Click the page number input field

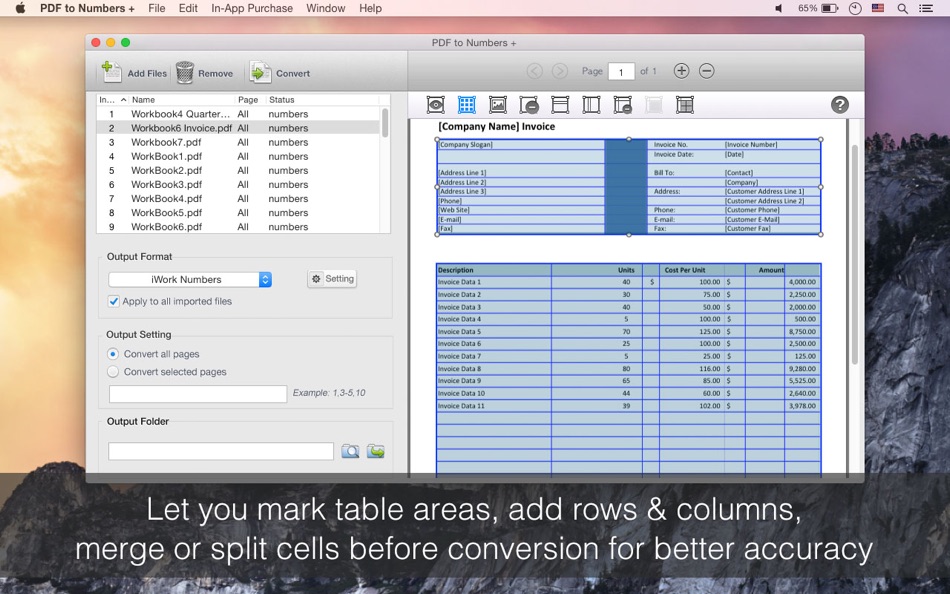click(621, 72)
